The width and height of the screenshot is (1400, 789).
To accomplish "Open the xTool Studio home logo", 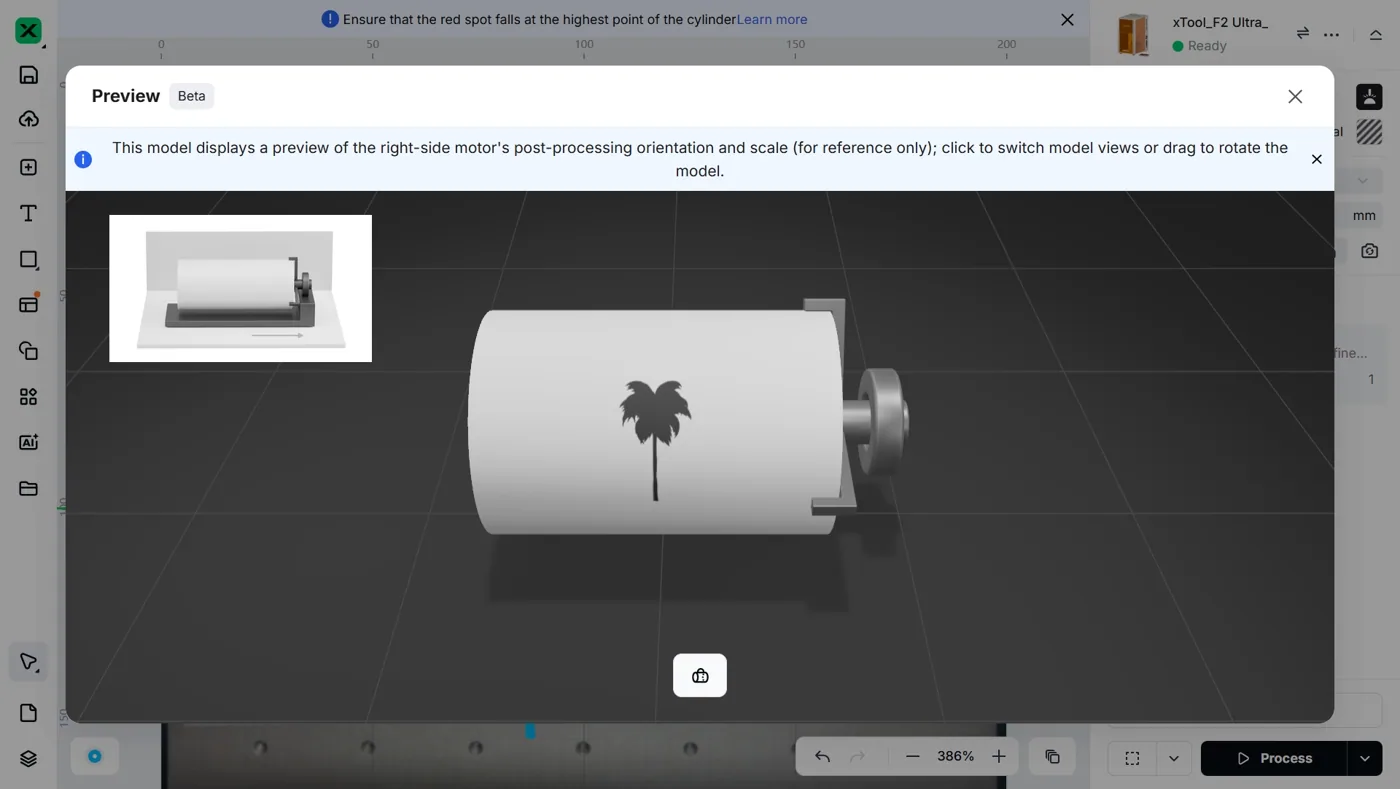I will coord(29,31).
